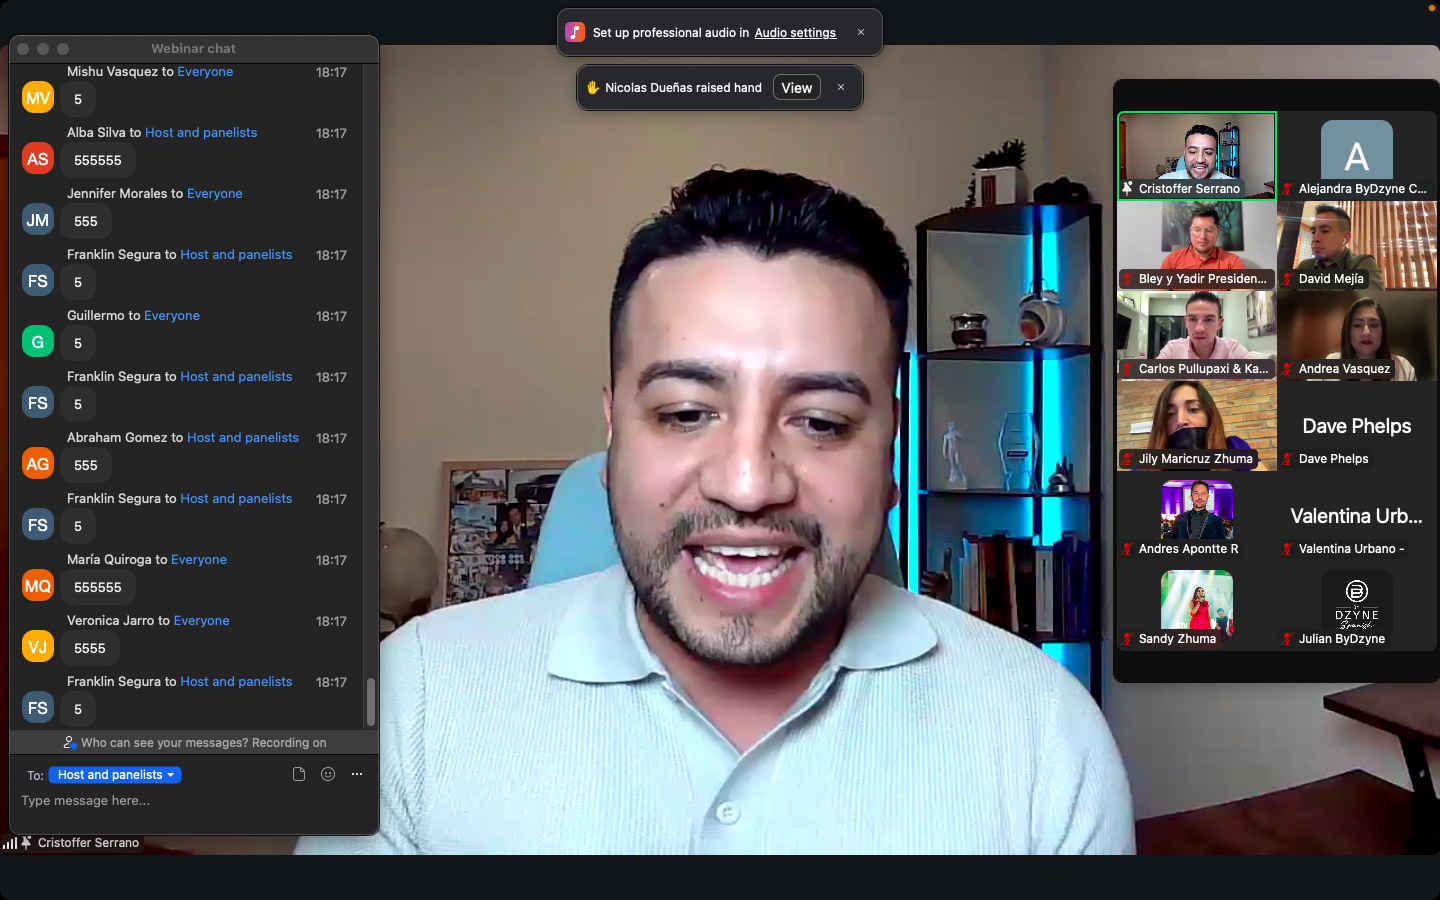Click the signal strength icon by Cristoffer Serrano
Image resolution: width=1440 pixels, height=900 pixels.
10,843
